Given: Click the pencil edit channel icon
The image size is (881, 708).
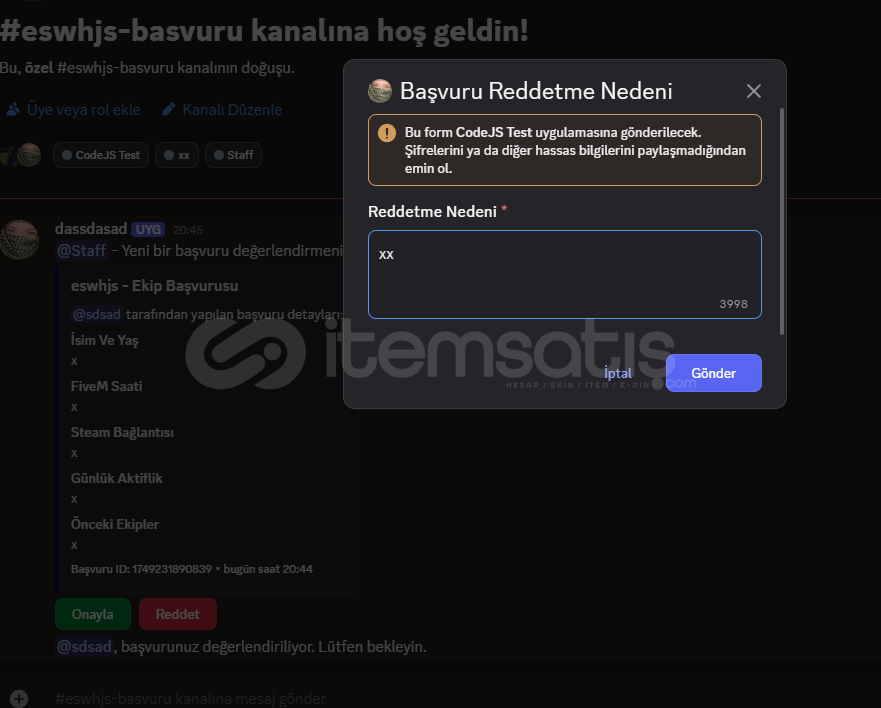Looking at the screenshot, I should (169, 110).
